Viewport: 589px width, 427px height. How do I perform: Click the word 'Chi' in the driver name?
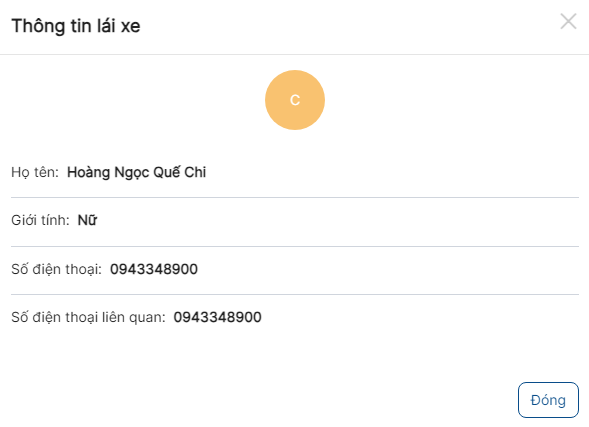click(195, 172)
